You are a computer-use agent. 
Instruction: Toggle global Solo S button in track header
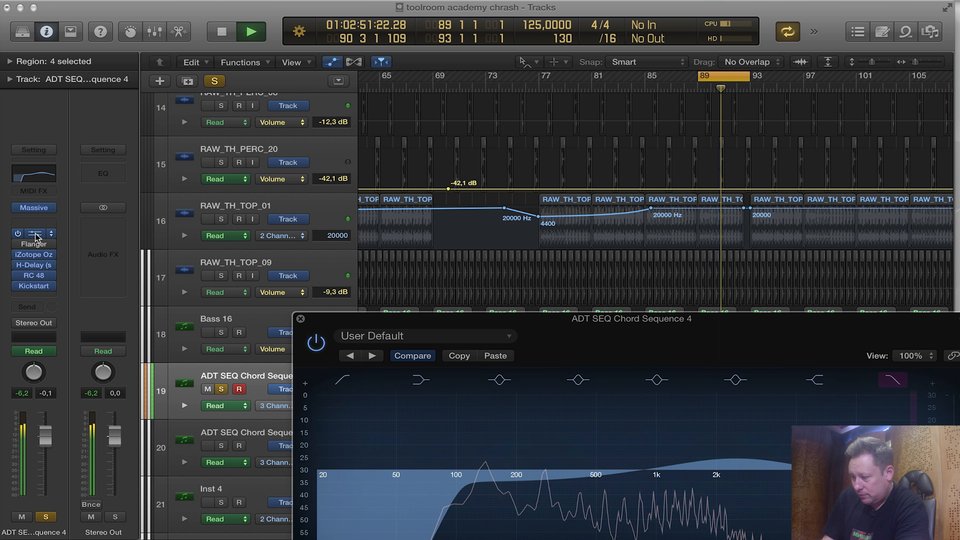[214, 81]
